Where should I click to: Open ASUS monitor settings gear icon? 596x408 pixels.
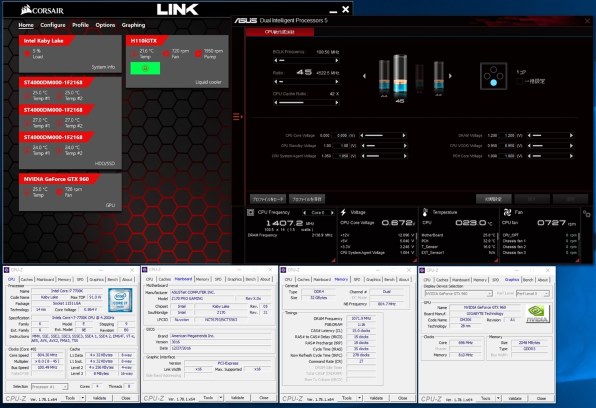(x=587, y=214)
